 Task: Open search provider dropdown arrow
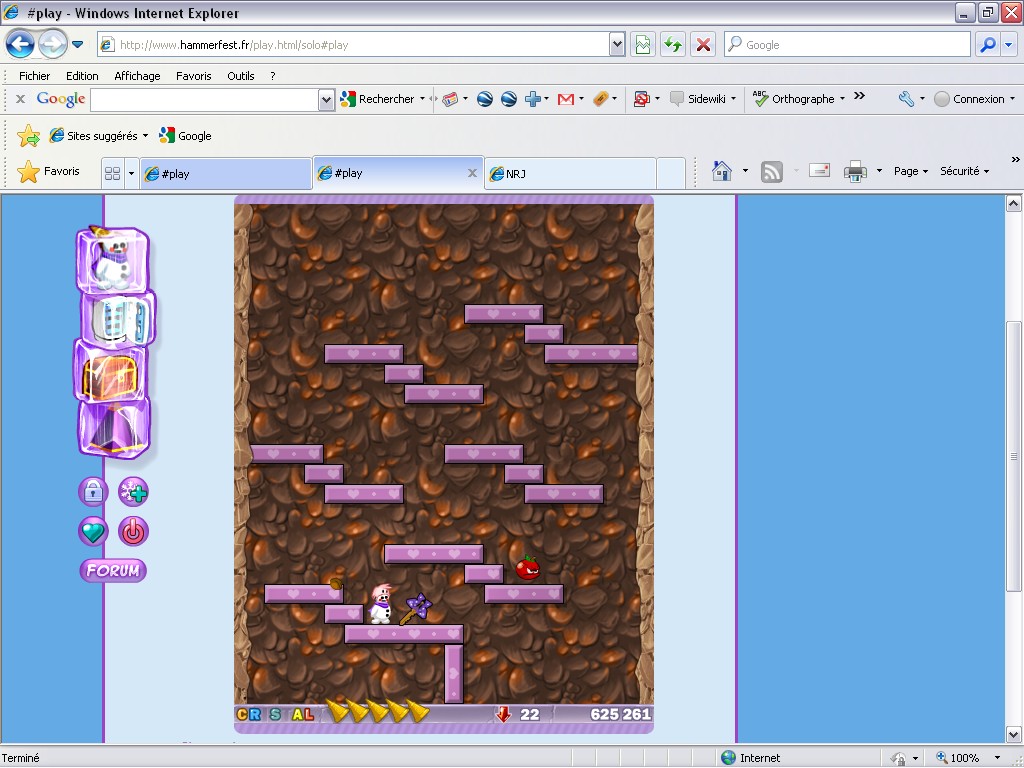[1009, 44]
